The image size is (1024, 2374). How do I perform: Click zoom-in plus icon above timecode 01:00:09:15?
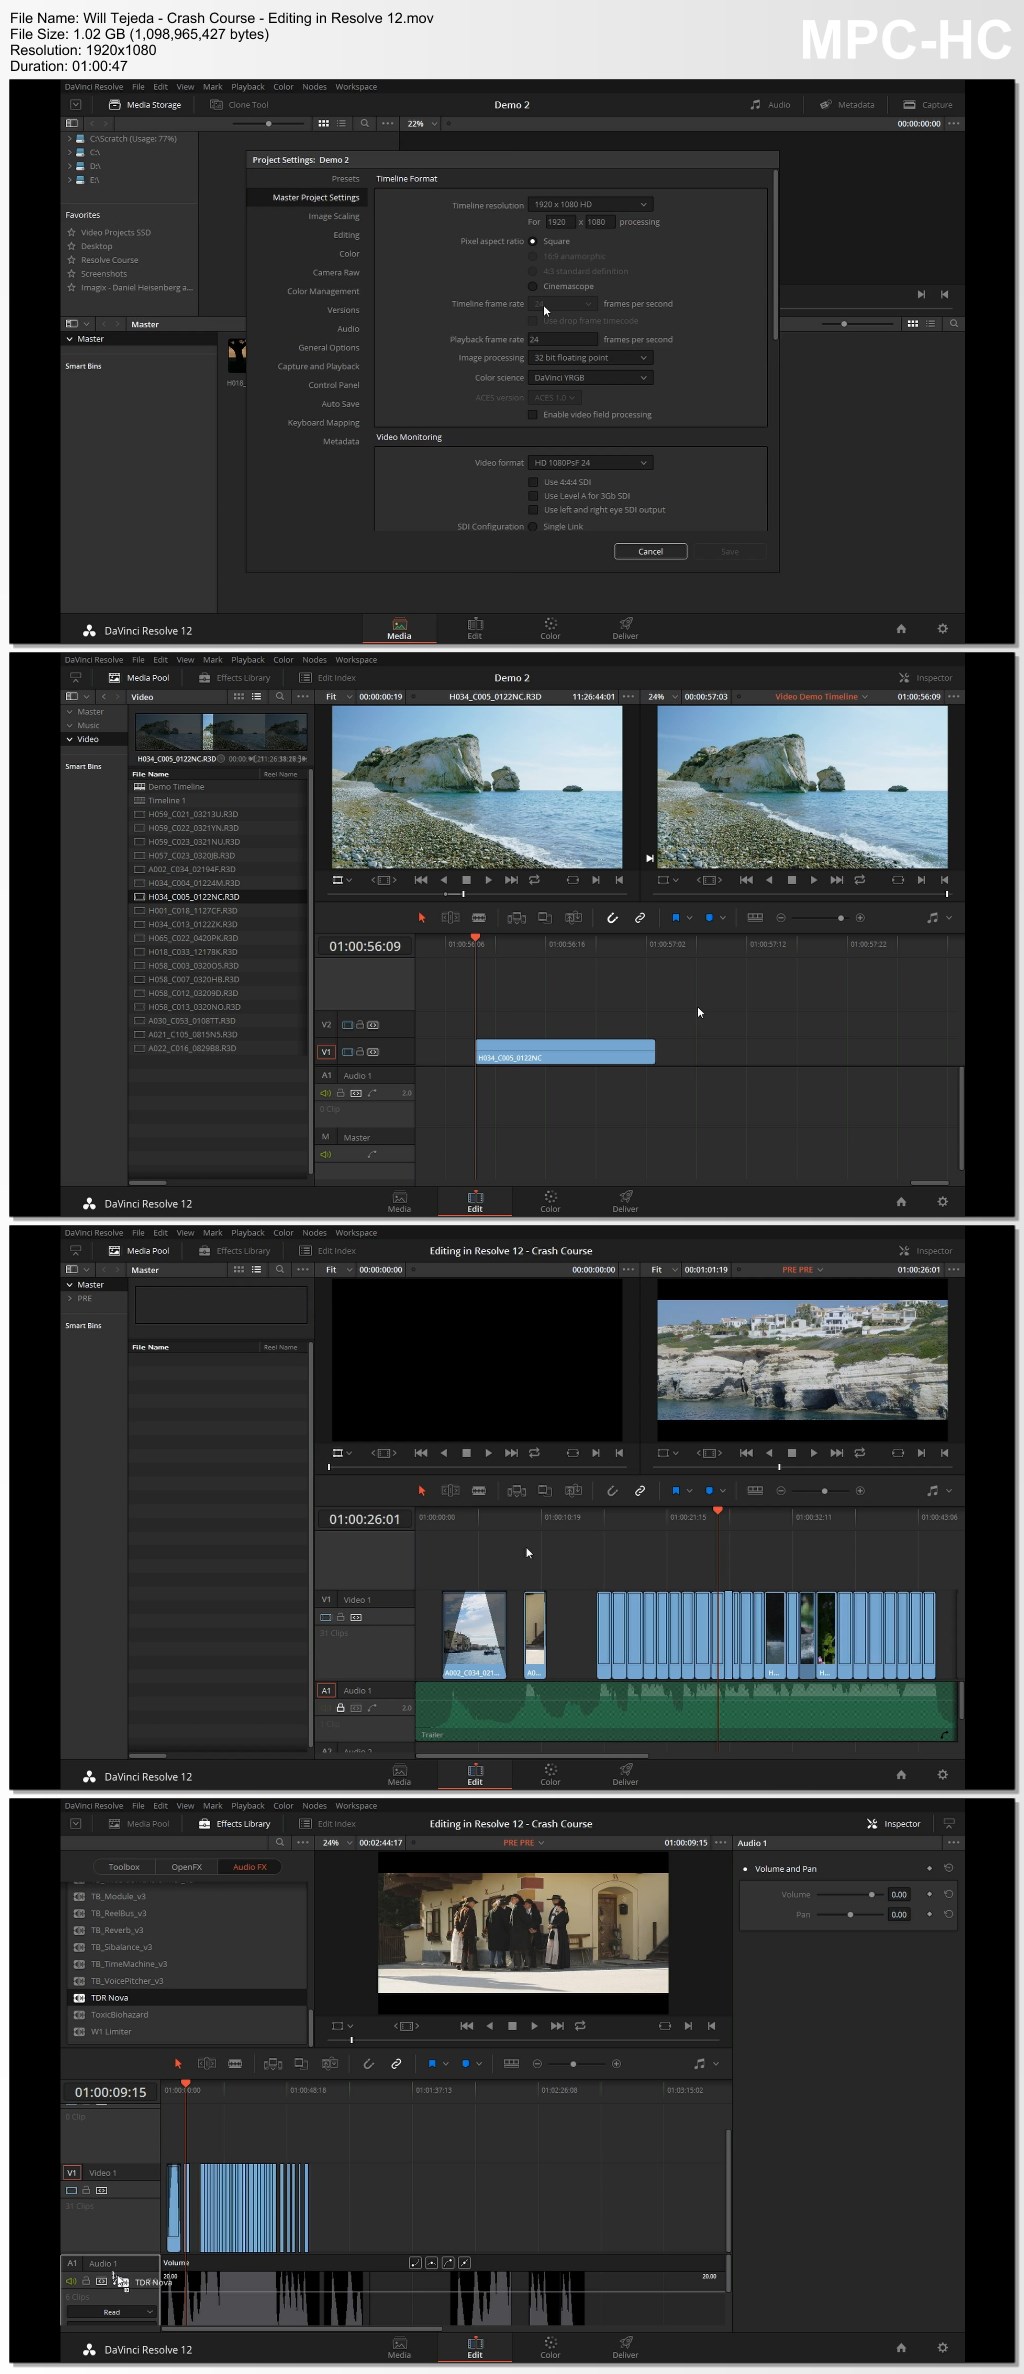[x=616, y=2064]
